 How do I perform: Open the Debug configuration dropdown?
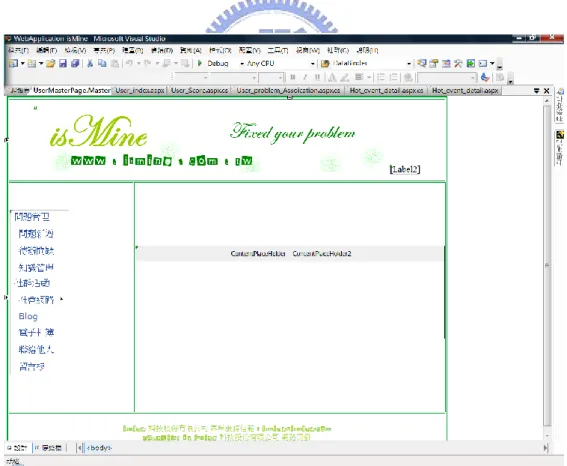click(x=225, y=64)
